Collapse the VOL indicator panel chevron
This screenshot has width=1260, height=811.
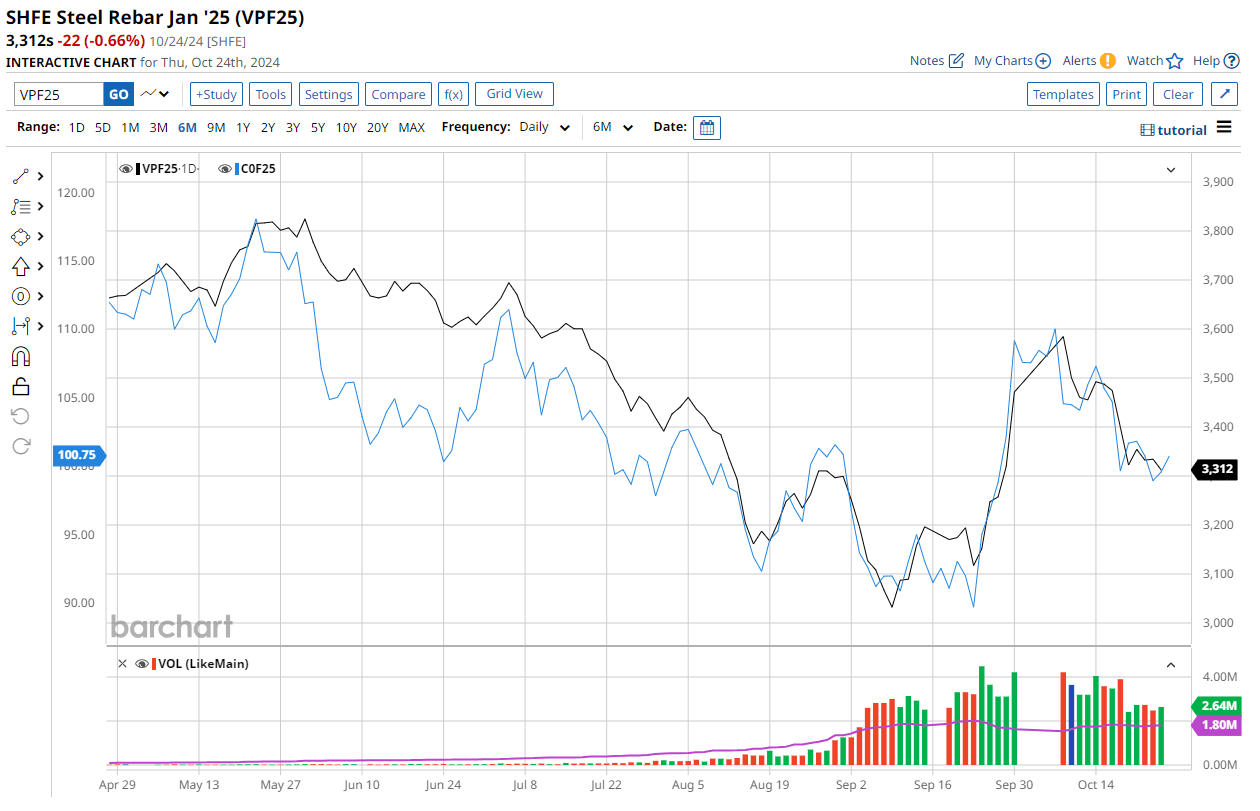pyautogui.click(x=1170, y=663)
